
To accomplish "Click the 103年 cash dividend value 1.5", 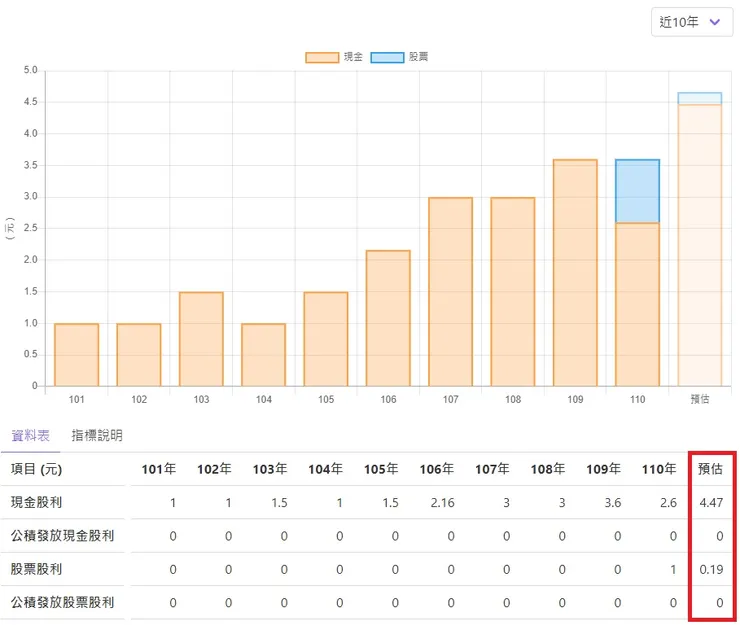I will point(279,503).
